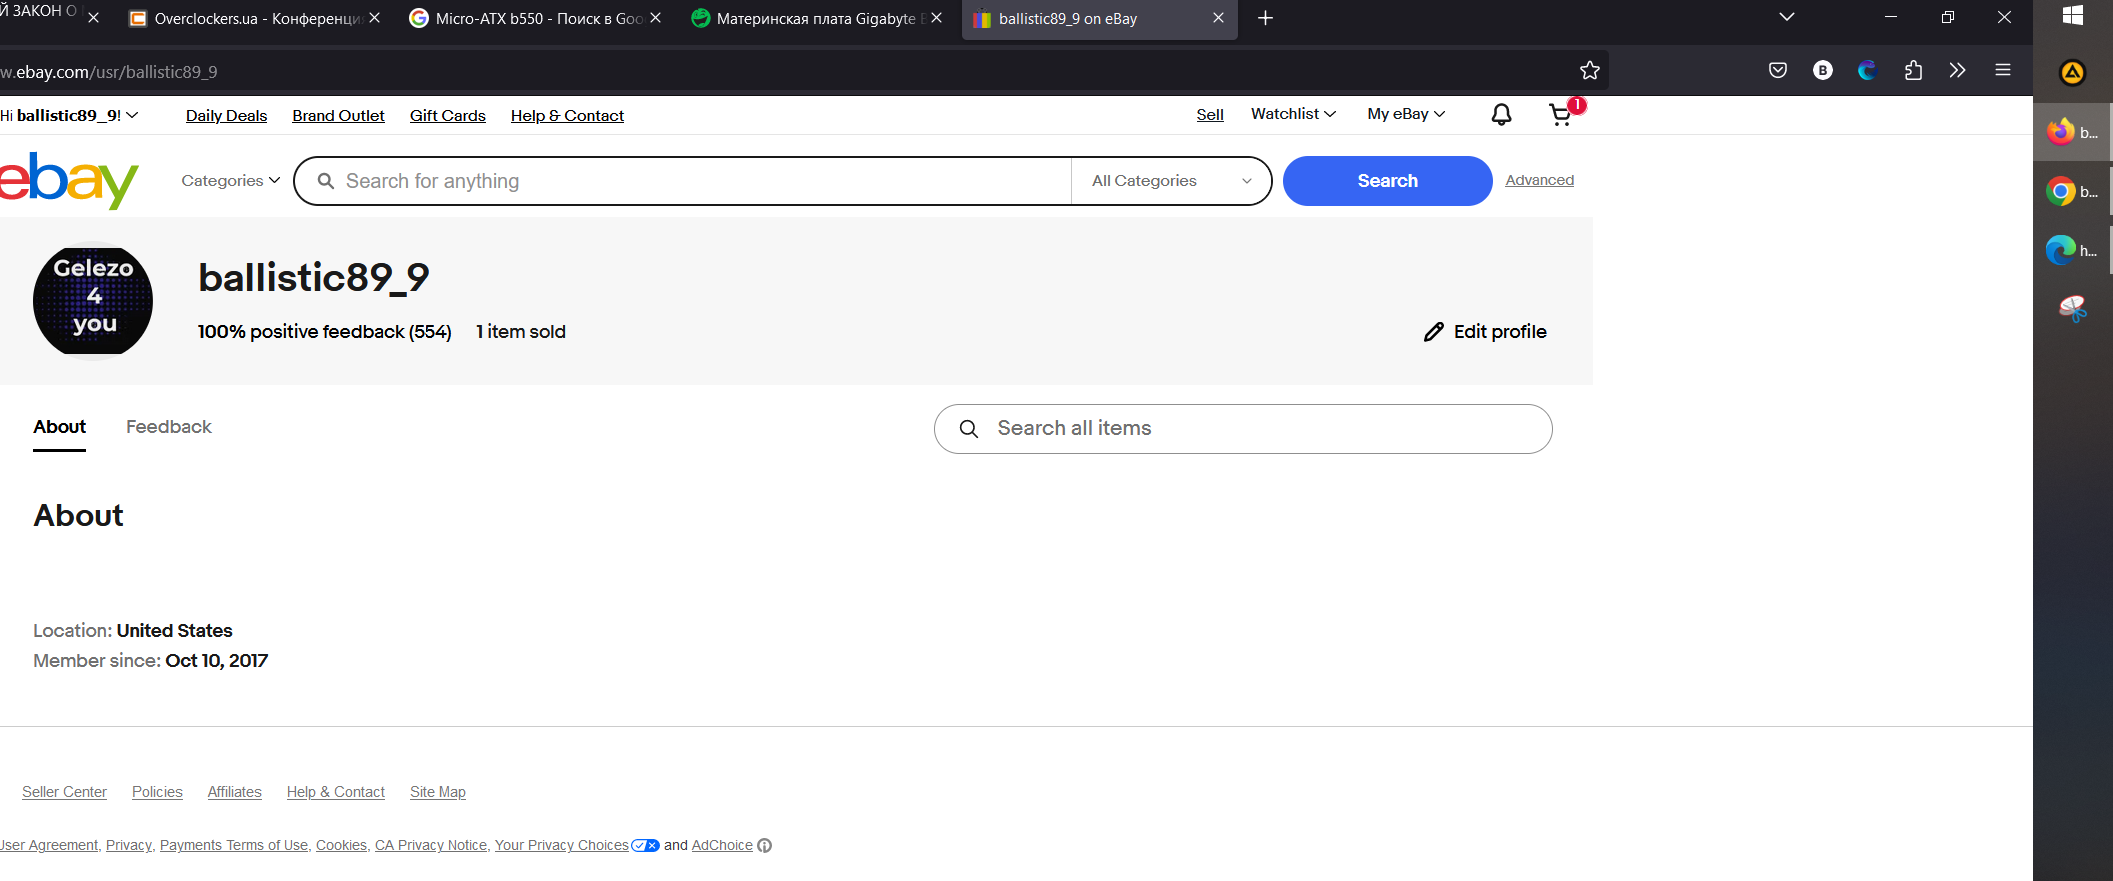Screen dimensions: 2113x881
Task: Open Help & Contact in the top bar
Action: [x=567, y=116]
